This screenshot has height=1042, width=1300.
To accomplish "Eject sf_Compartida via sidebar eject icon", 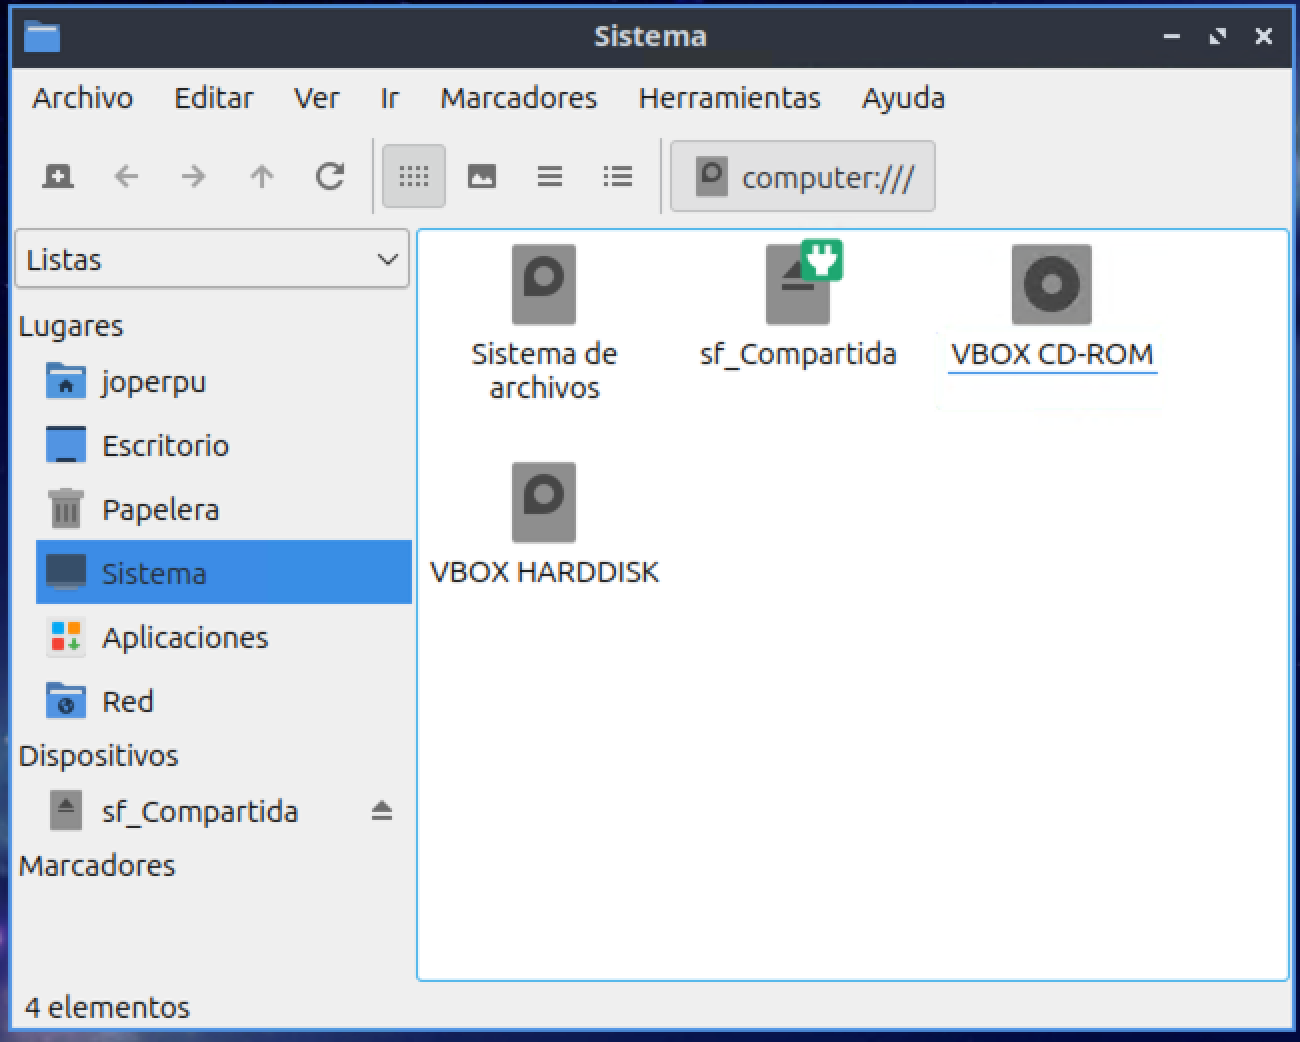I will 382,810.
